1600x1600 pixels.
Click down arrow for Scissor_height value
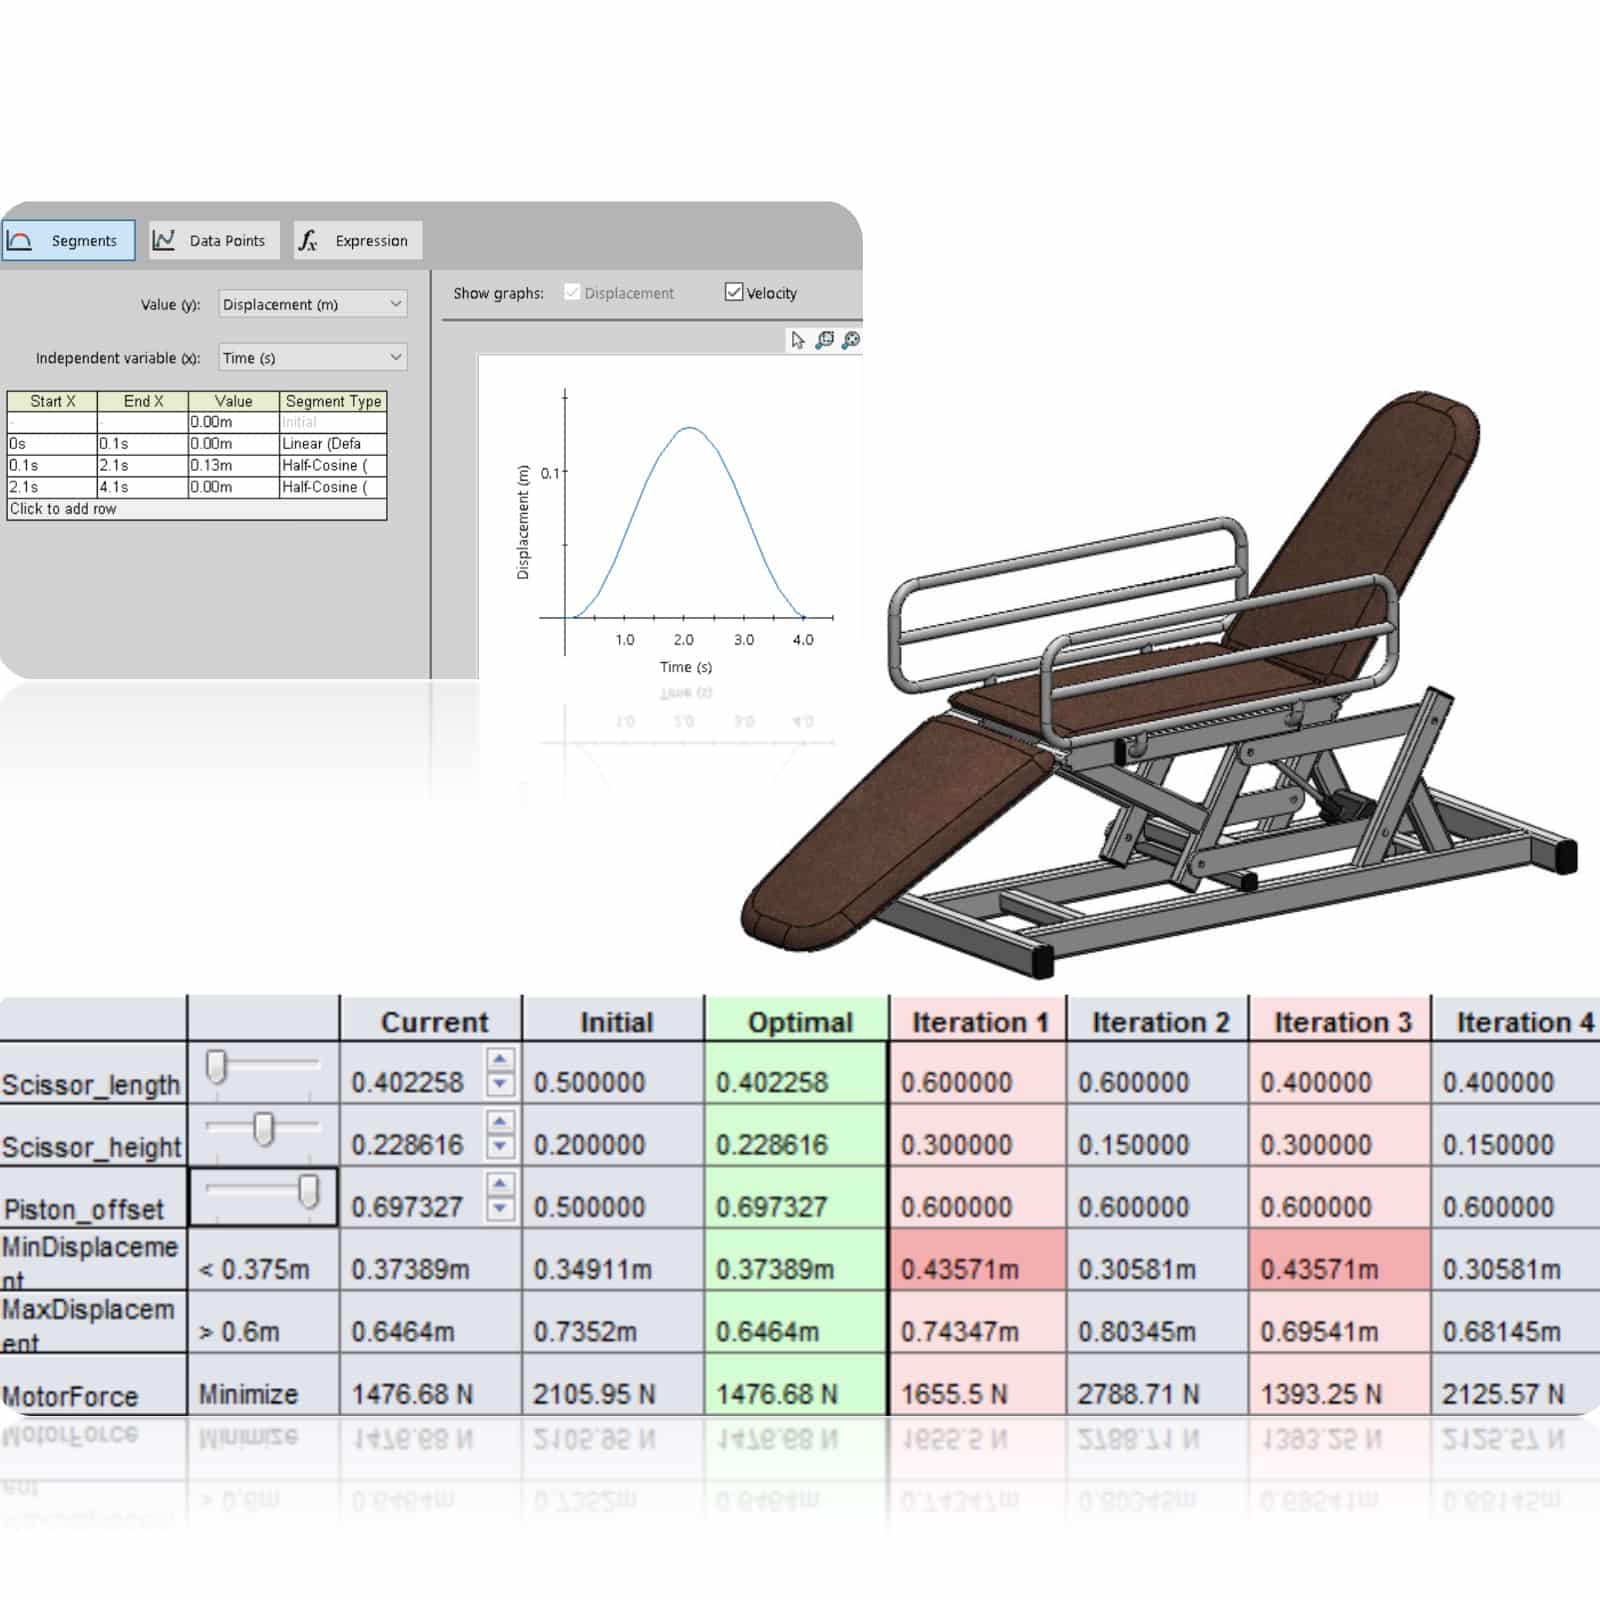click(500, 1146)
